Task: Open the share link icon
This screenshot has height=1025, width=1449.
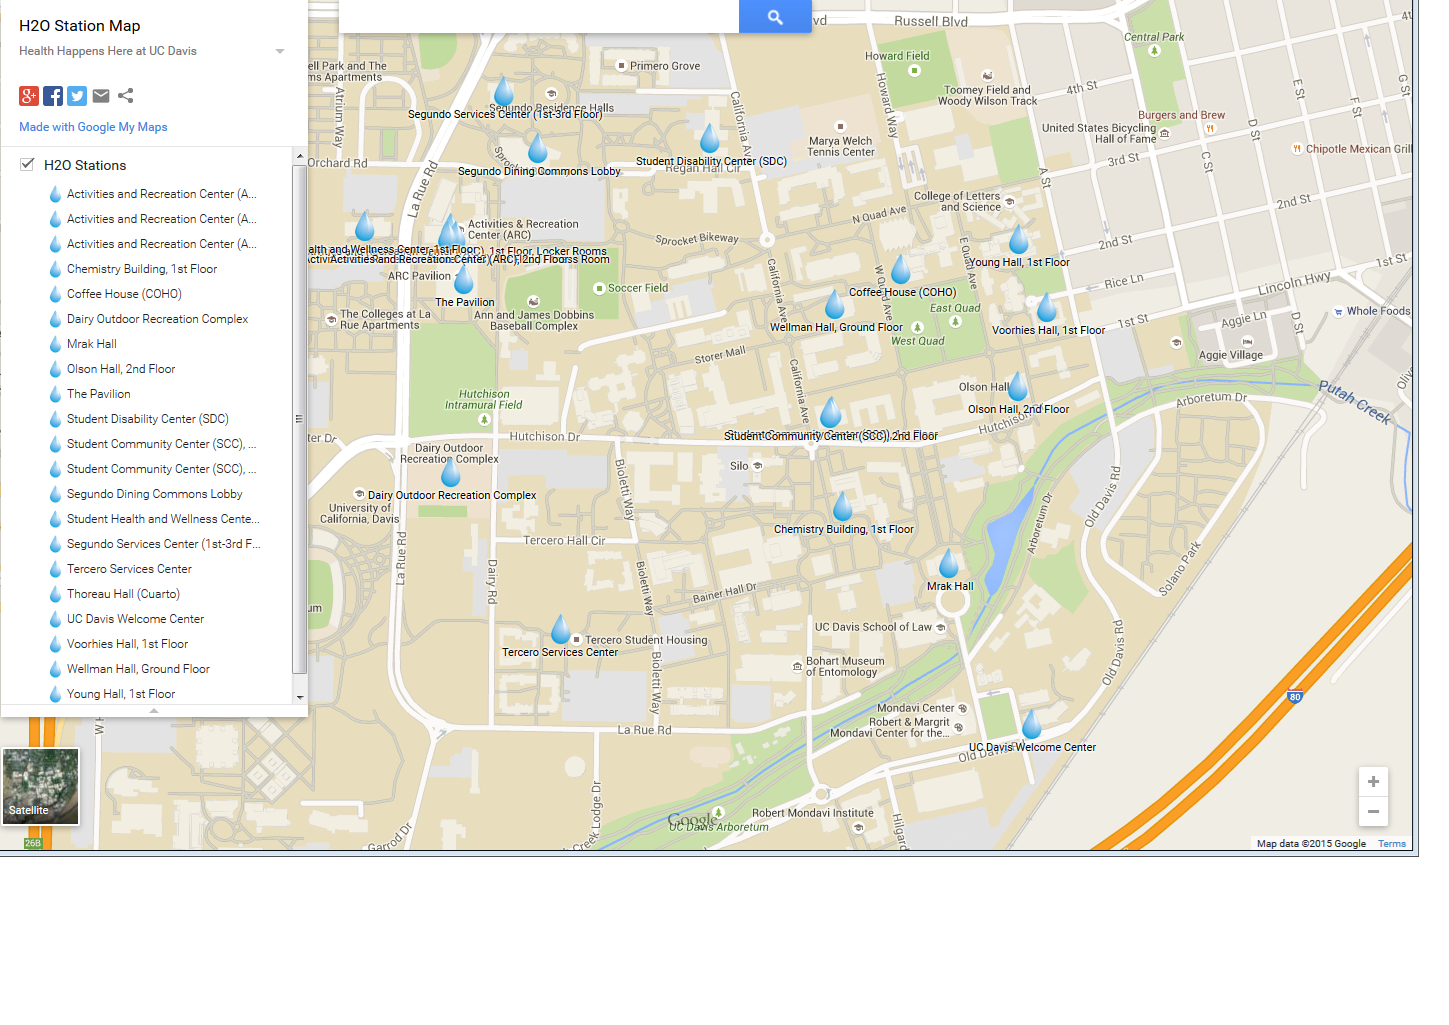Action: (125, 96)
